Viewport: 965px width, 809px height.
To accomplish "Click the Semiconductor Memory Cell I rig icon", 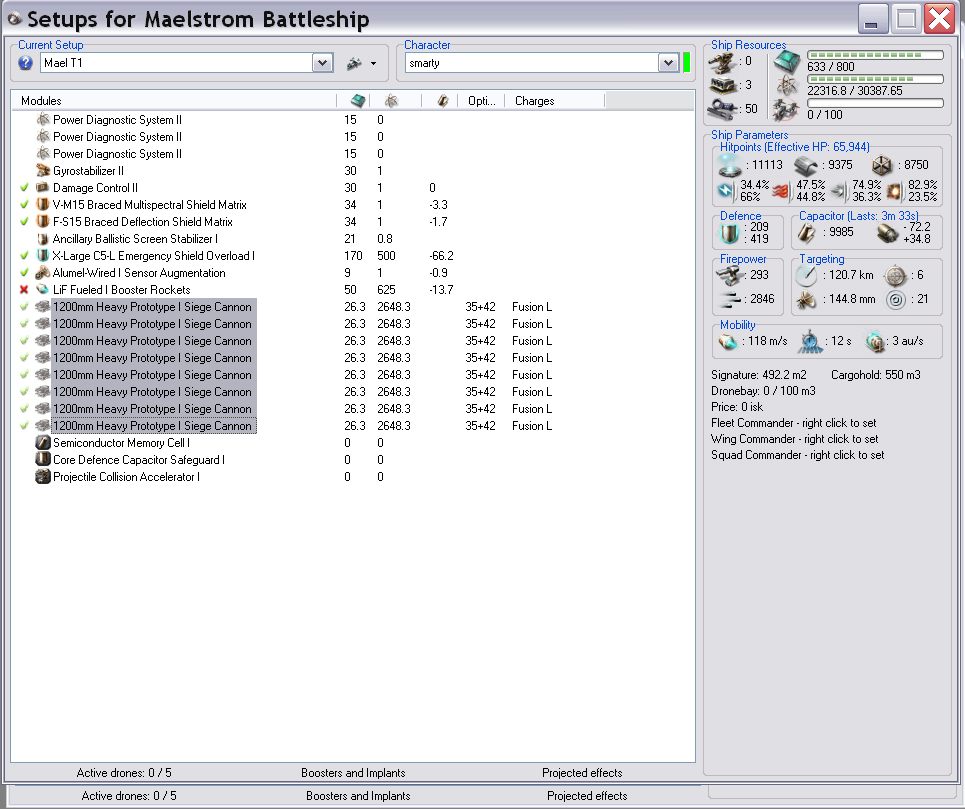I will coord(43,443).
